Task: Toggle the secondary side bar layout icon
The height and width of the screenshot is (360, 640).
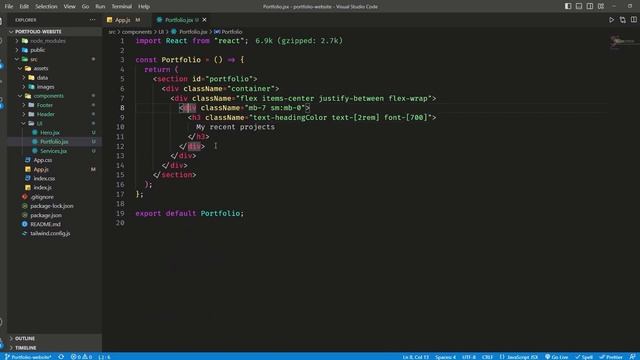Action: tap(590, 6)
